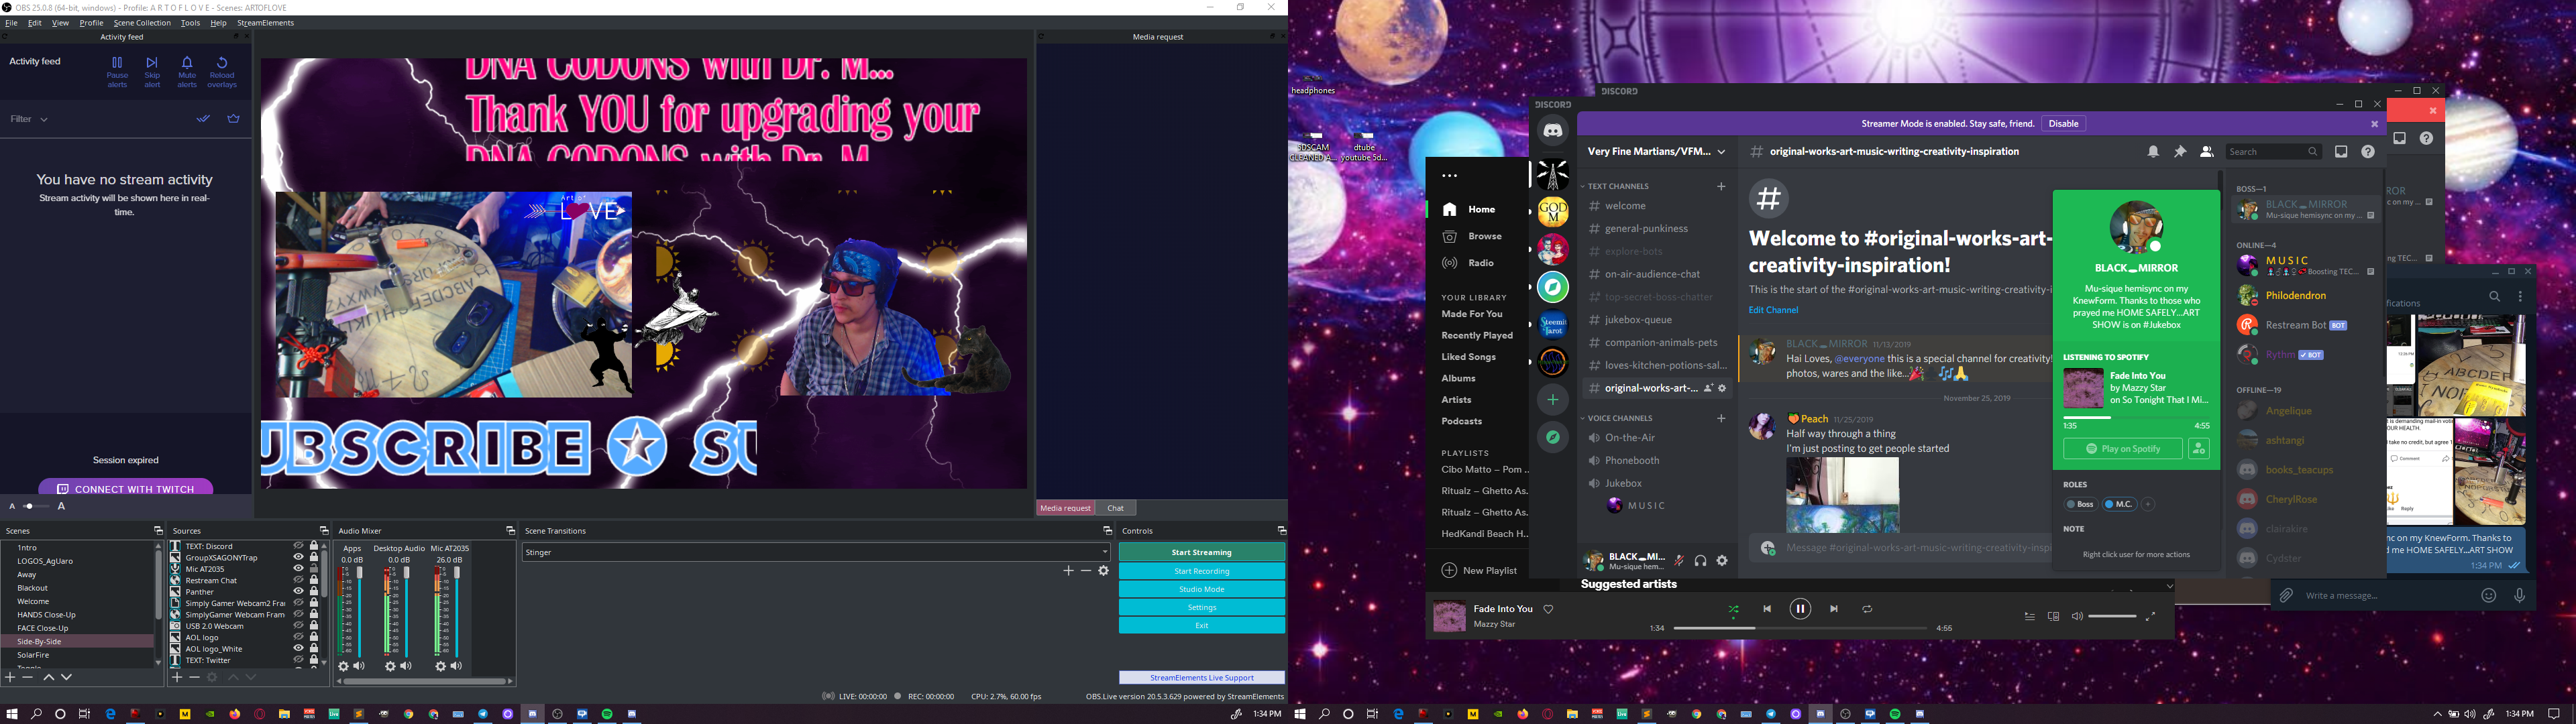Screen dimensions: 2576x724
Task: Hide the Mic AT2035 source
Action: 298,569
